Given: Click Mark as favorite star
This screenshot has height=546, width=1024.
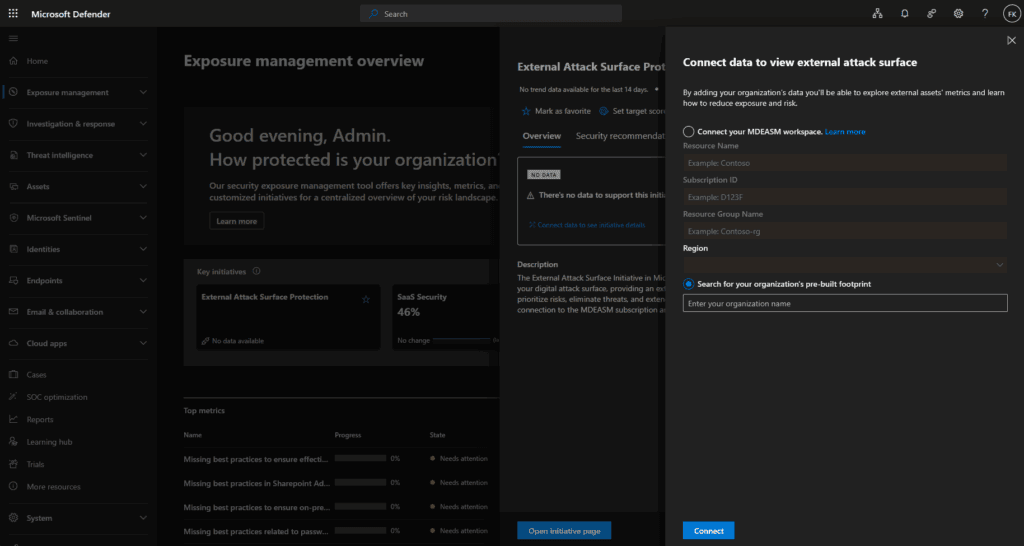Looking at the screenshot, I should point(526,111).
